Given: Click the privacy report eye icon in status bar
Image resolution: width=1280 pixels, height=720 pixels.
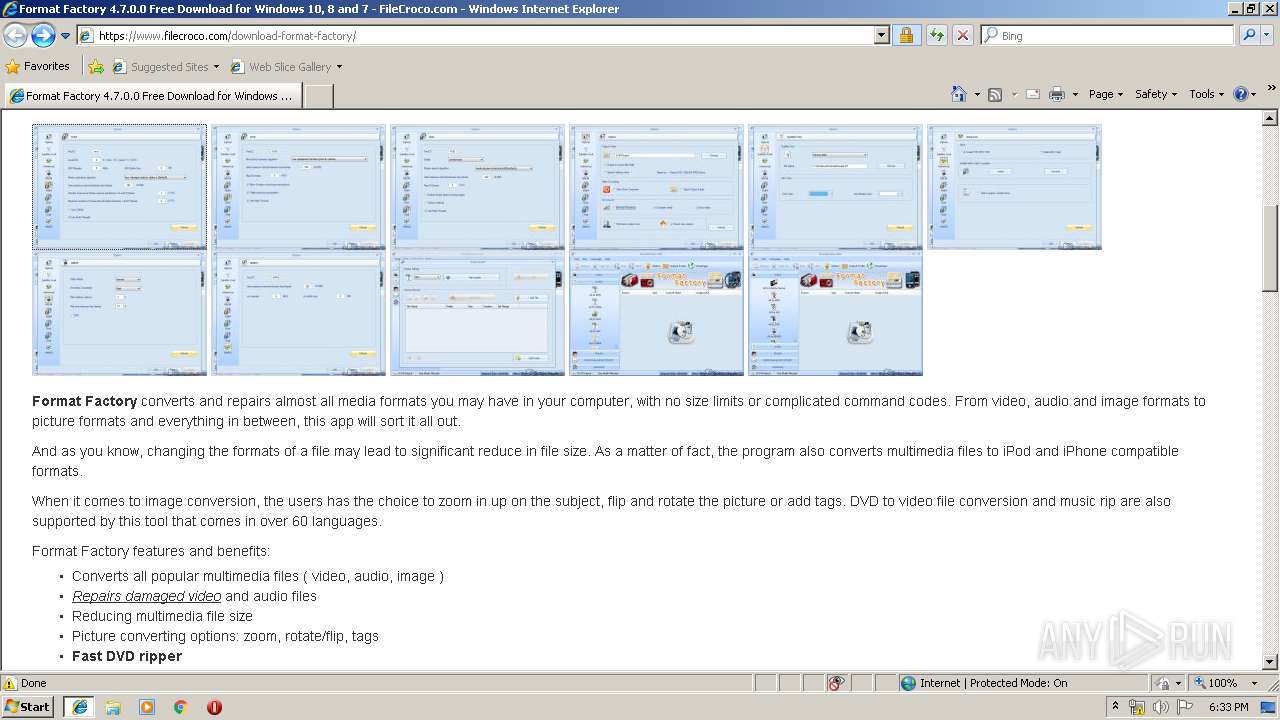Looking at the screenshot, I should [x=837, y=683].
